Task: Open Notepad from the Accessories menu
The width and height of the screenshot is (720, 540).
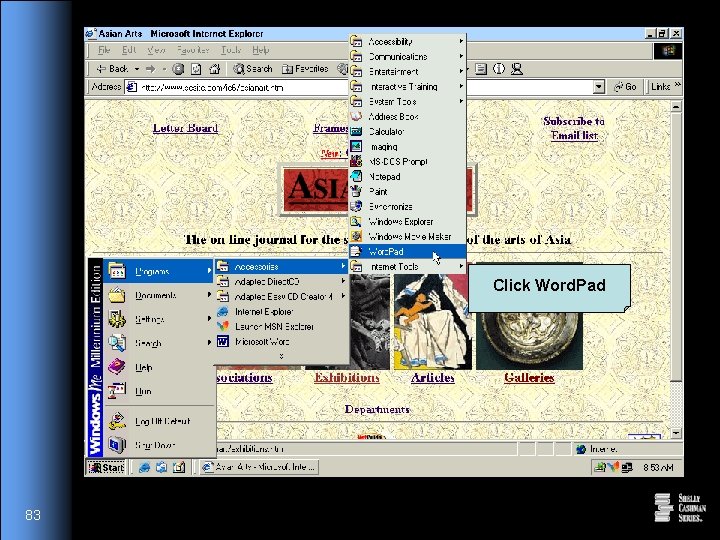Action: click(408, 177)
